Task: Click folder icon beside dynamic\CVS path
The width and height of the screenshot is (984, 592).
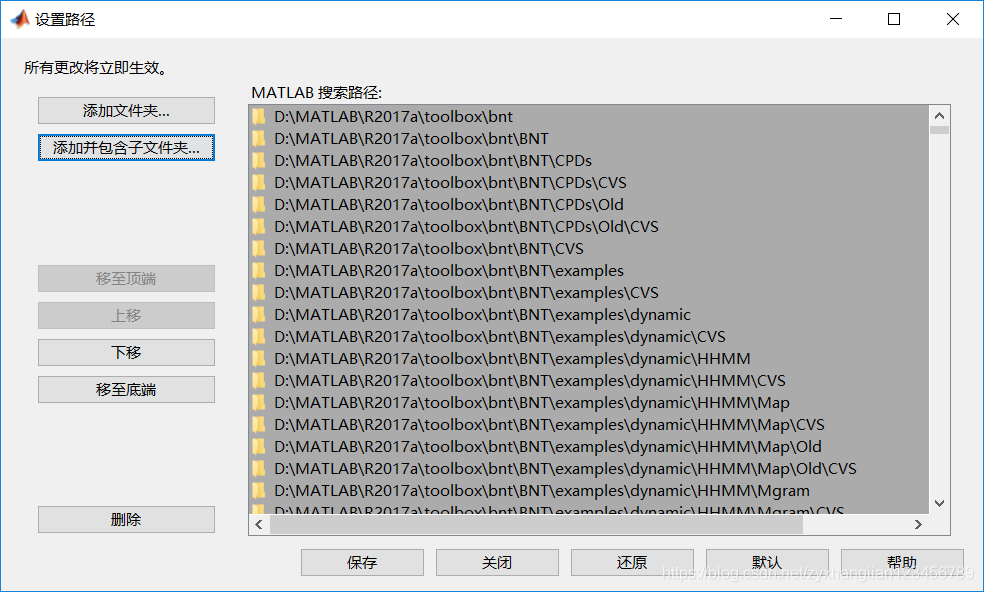Action: click(x=259, y=336)
